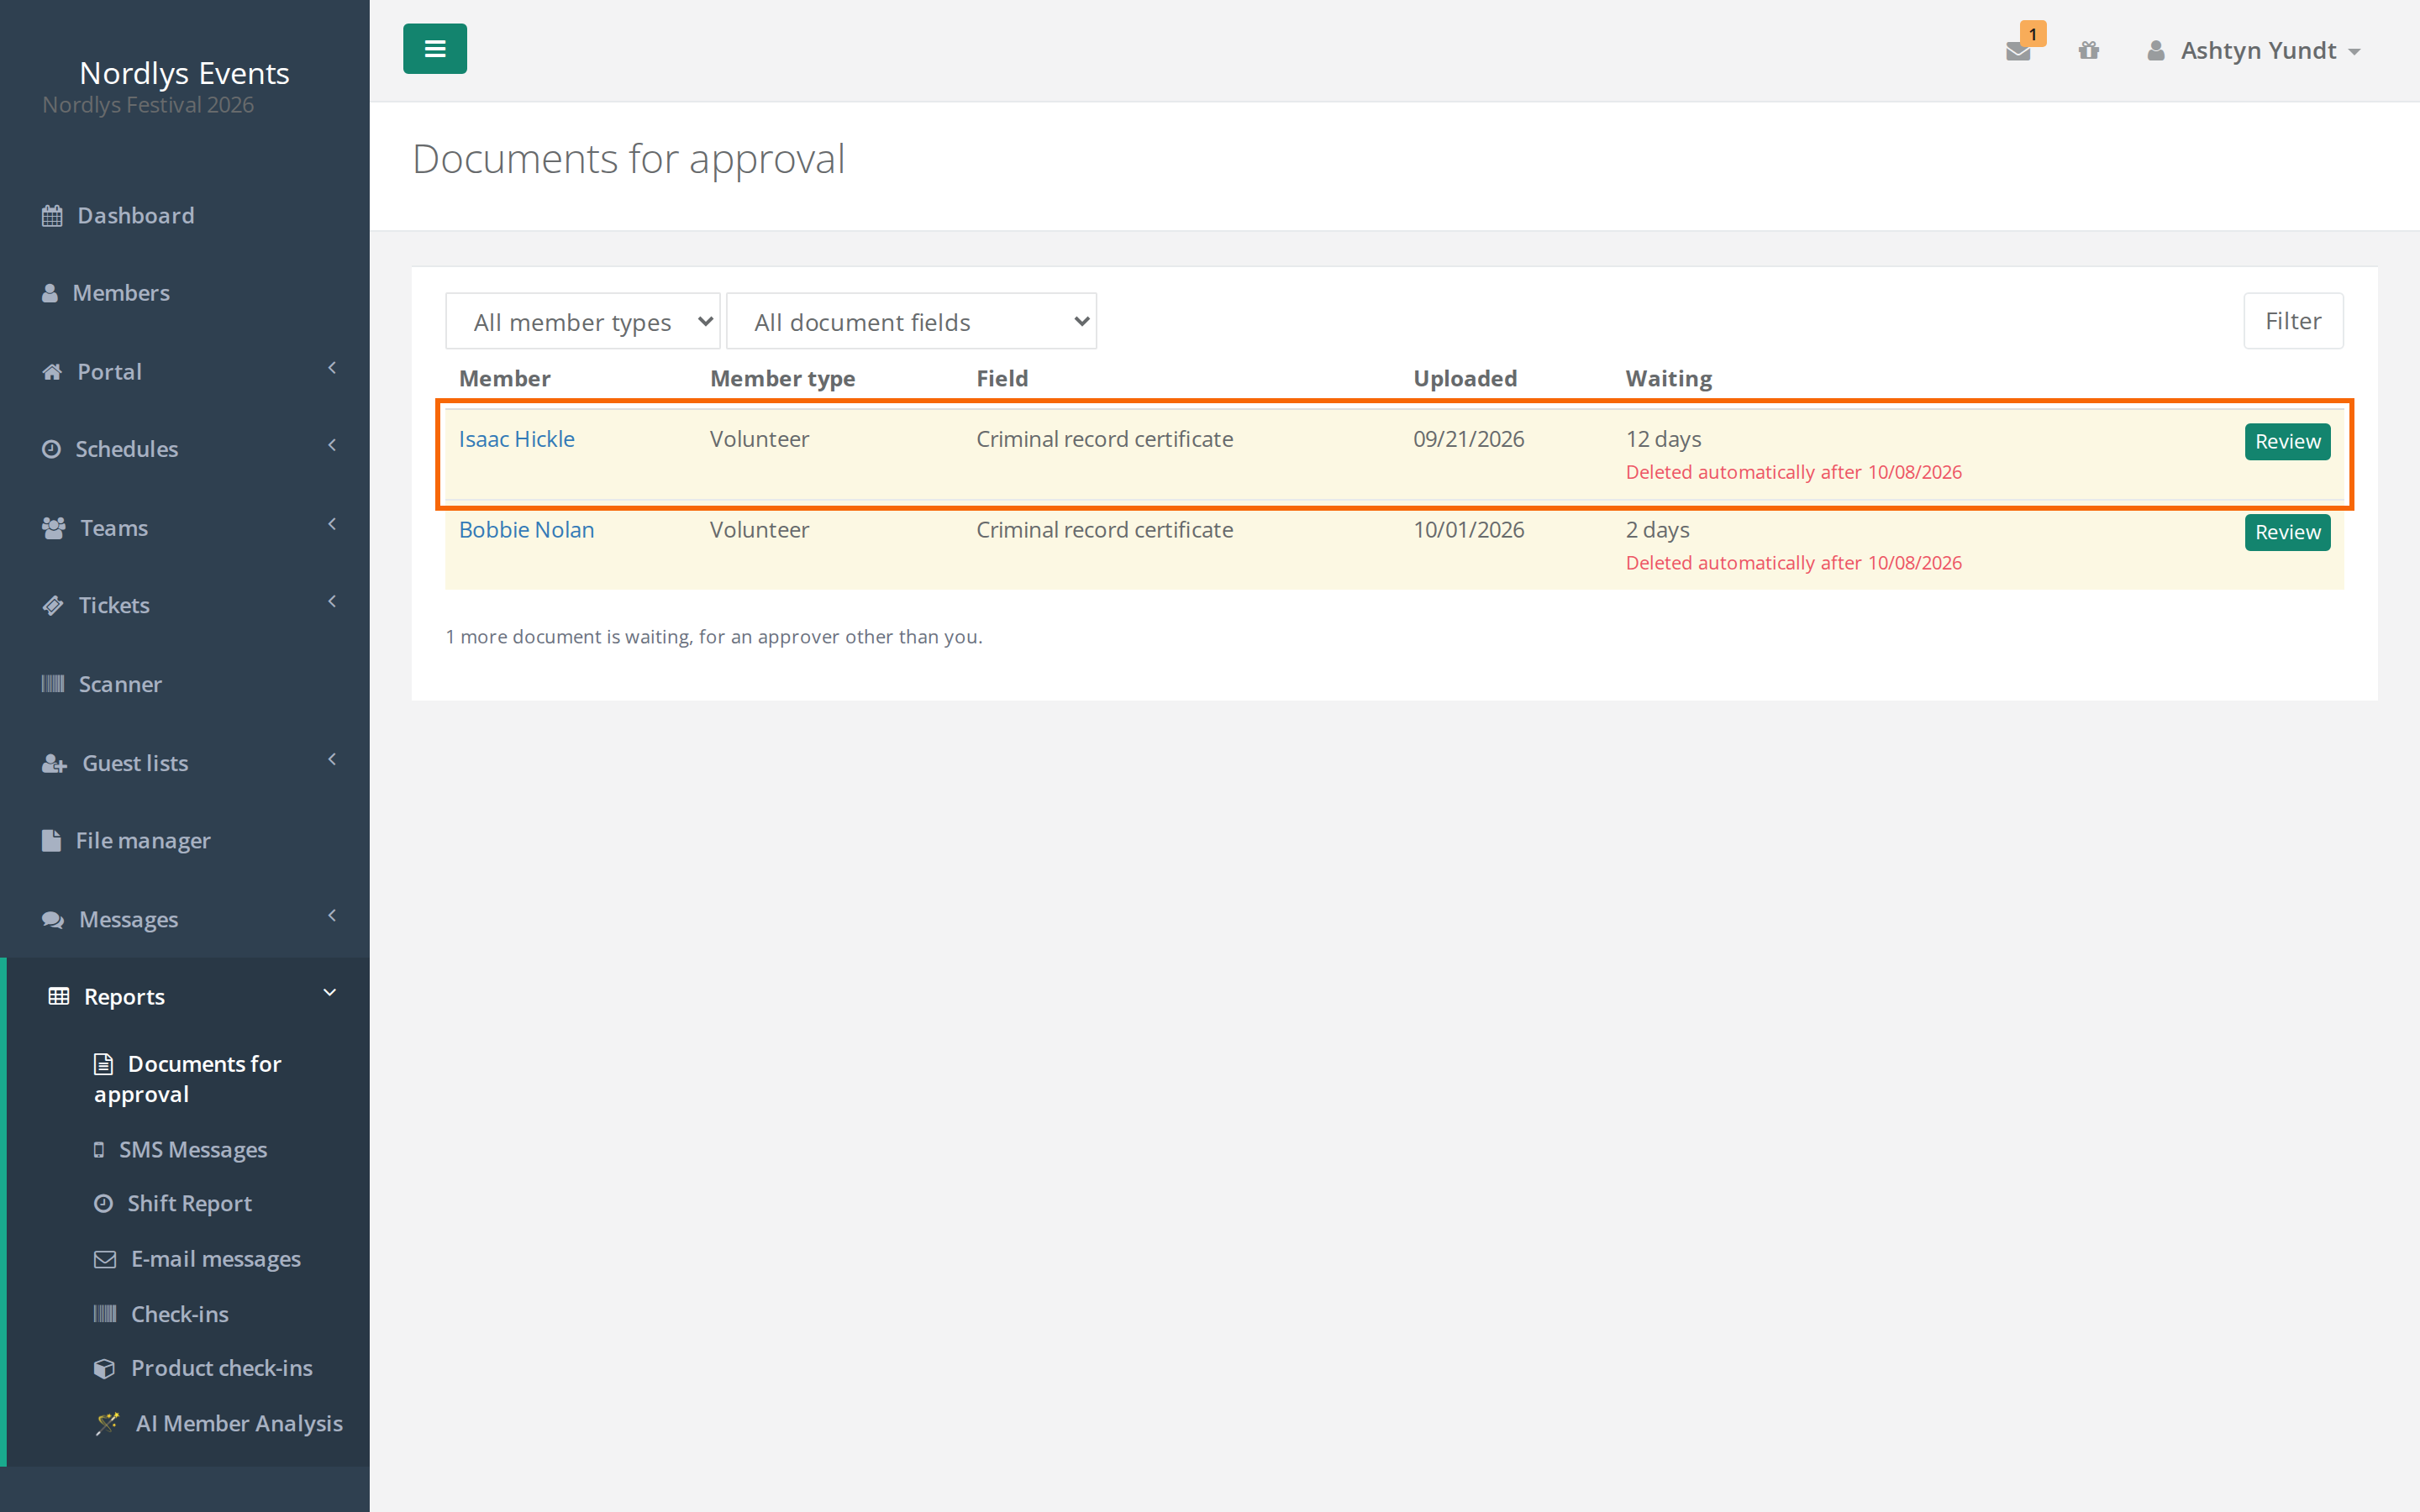The height and width of the screenshot is (1512, 2420).
Task: Collapse the Reports menu chevron
Action: tap(330, 993)
